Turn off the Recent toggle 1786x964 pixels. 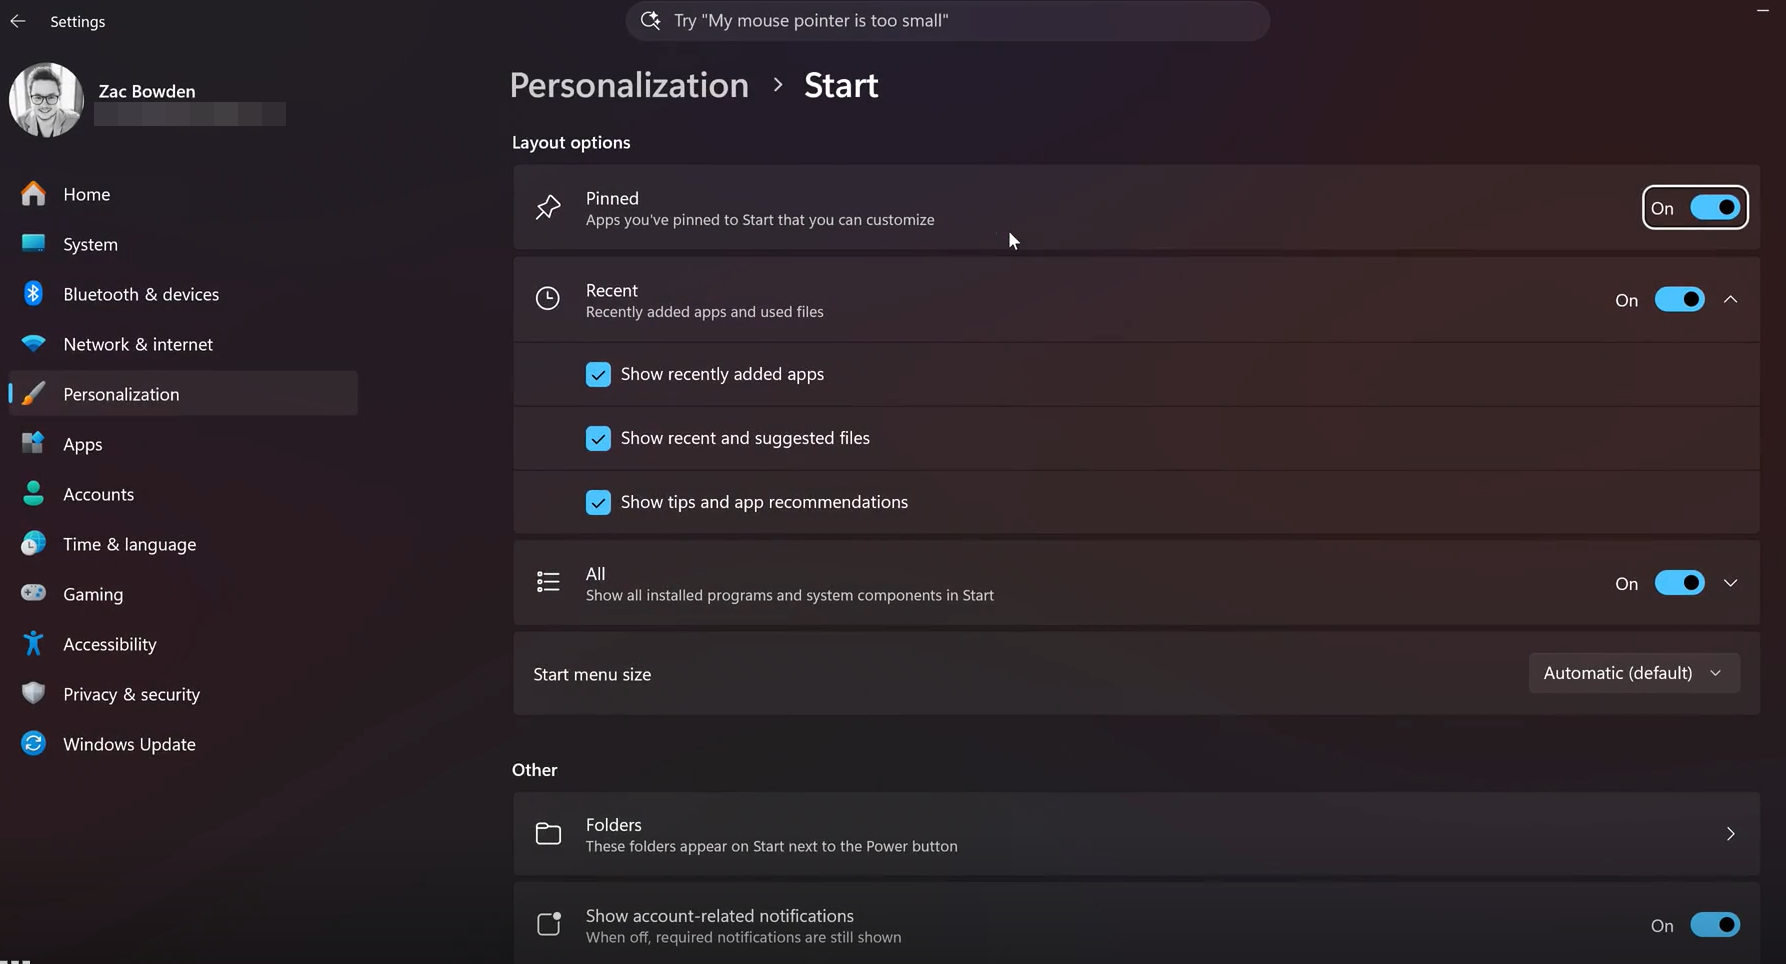coord(1679,299)
